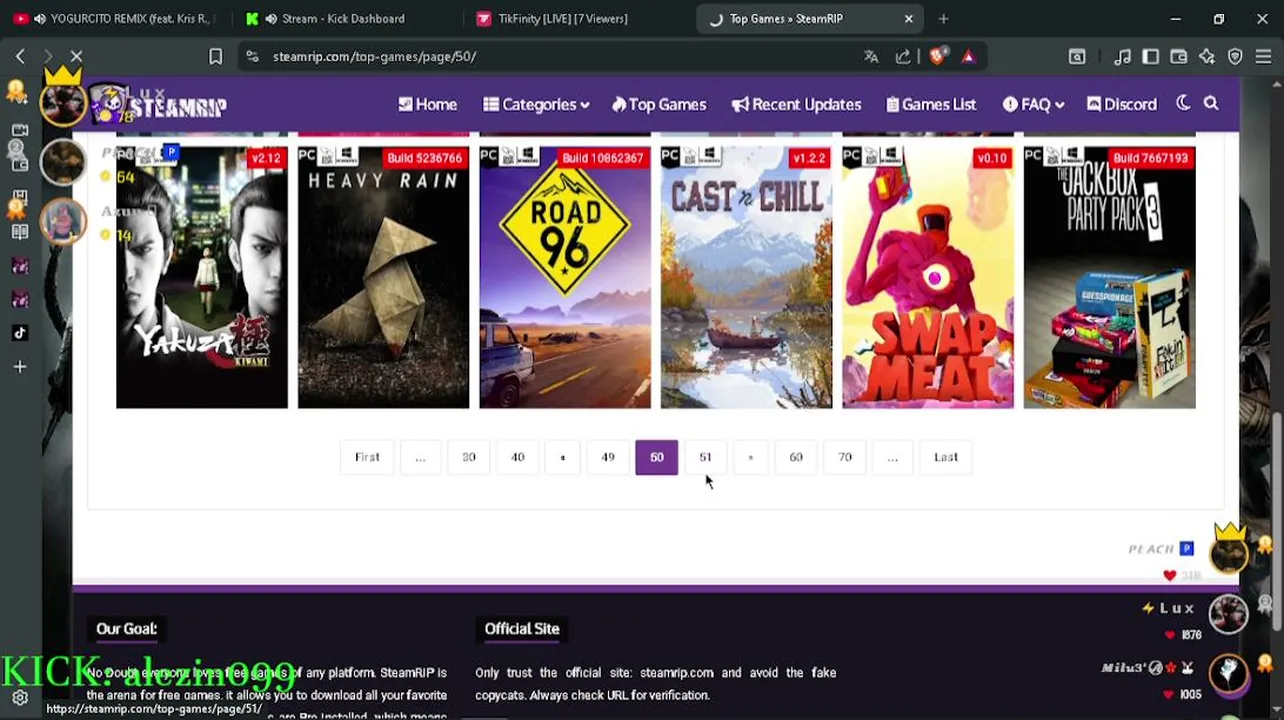The width and height of the screenshot is (1284, 720).
Task: Open the Top Games menu item
Action: pos(659,104)
